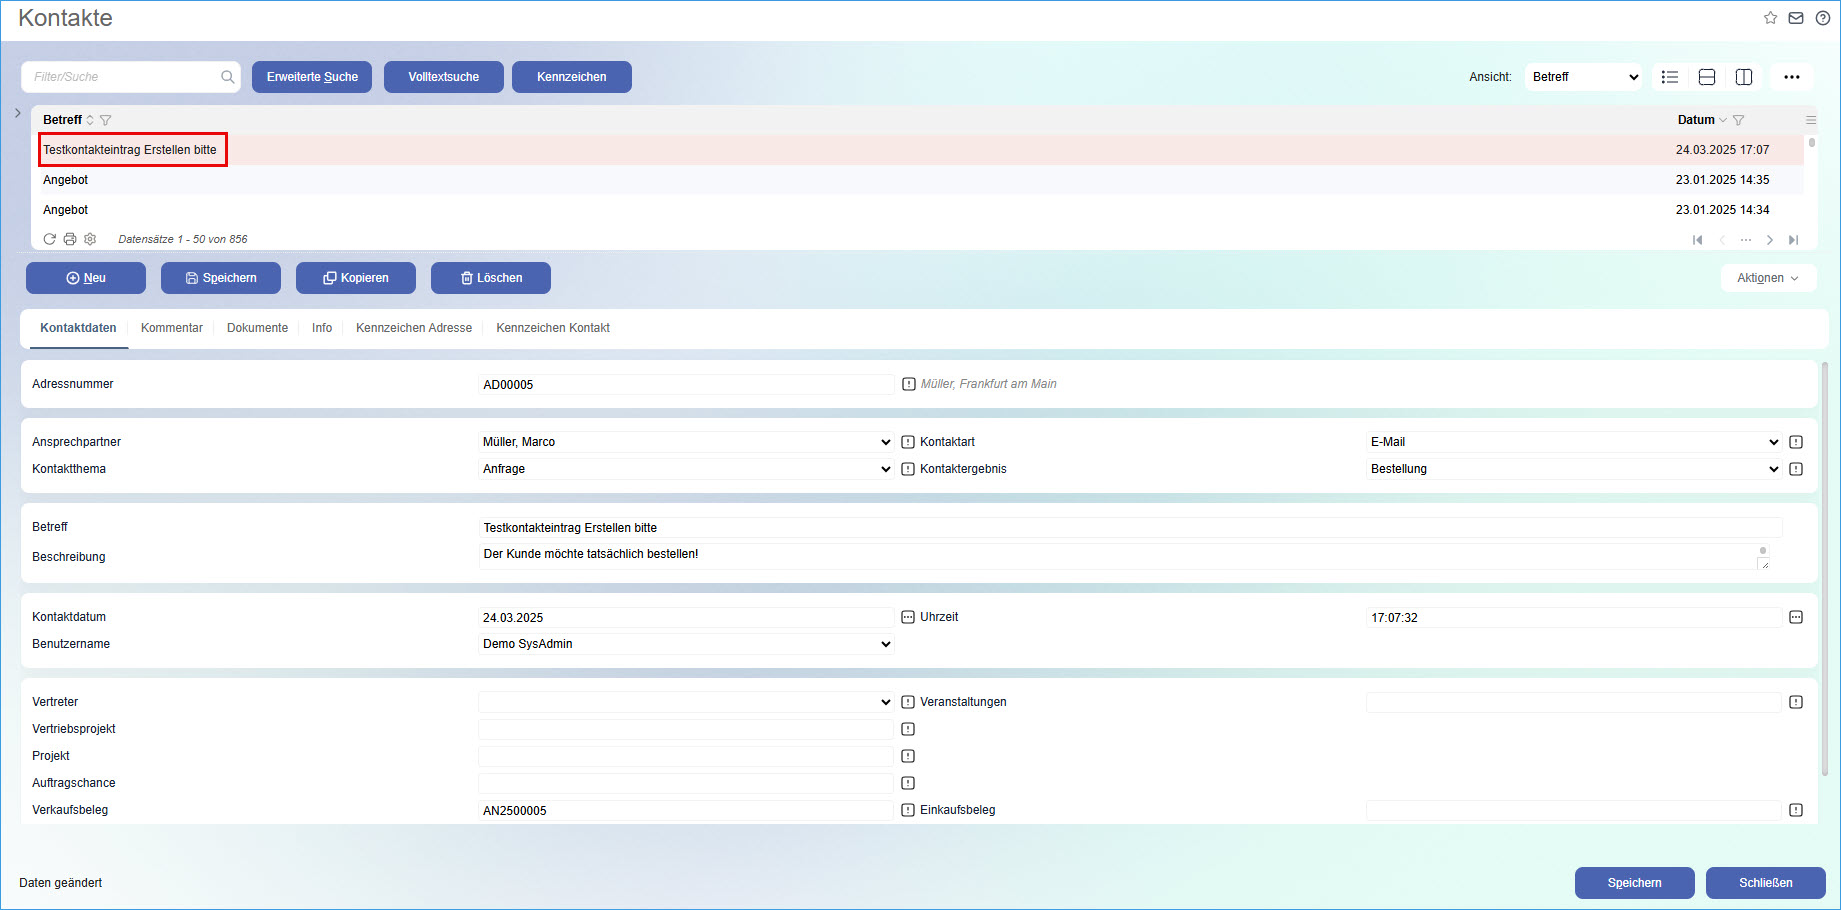Open the calendar picker next to Kontaktdatum

point(908,617)
